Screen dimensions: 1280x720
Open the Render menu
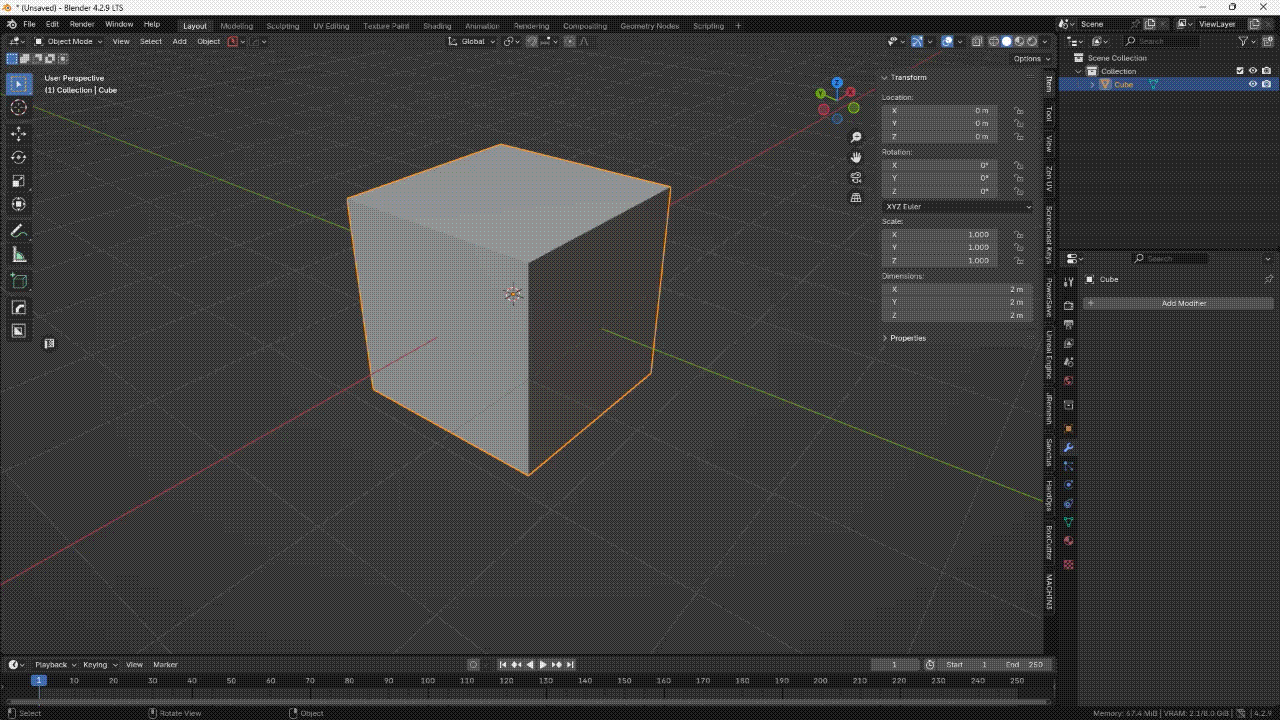[x=82, y=24]
